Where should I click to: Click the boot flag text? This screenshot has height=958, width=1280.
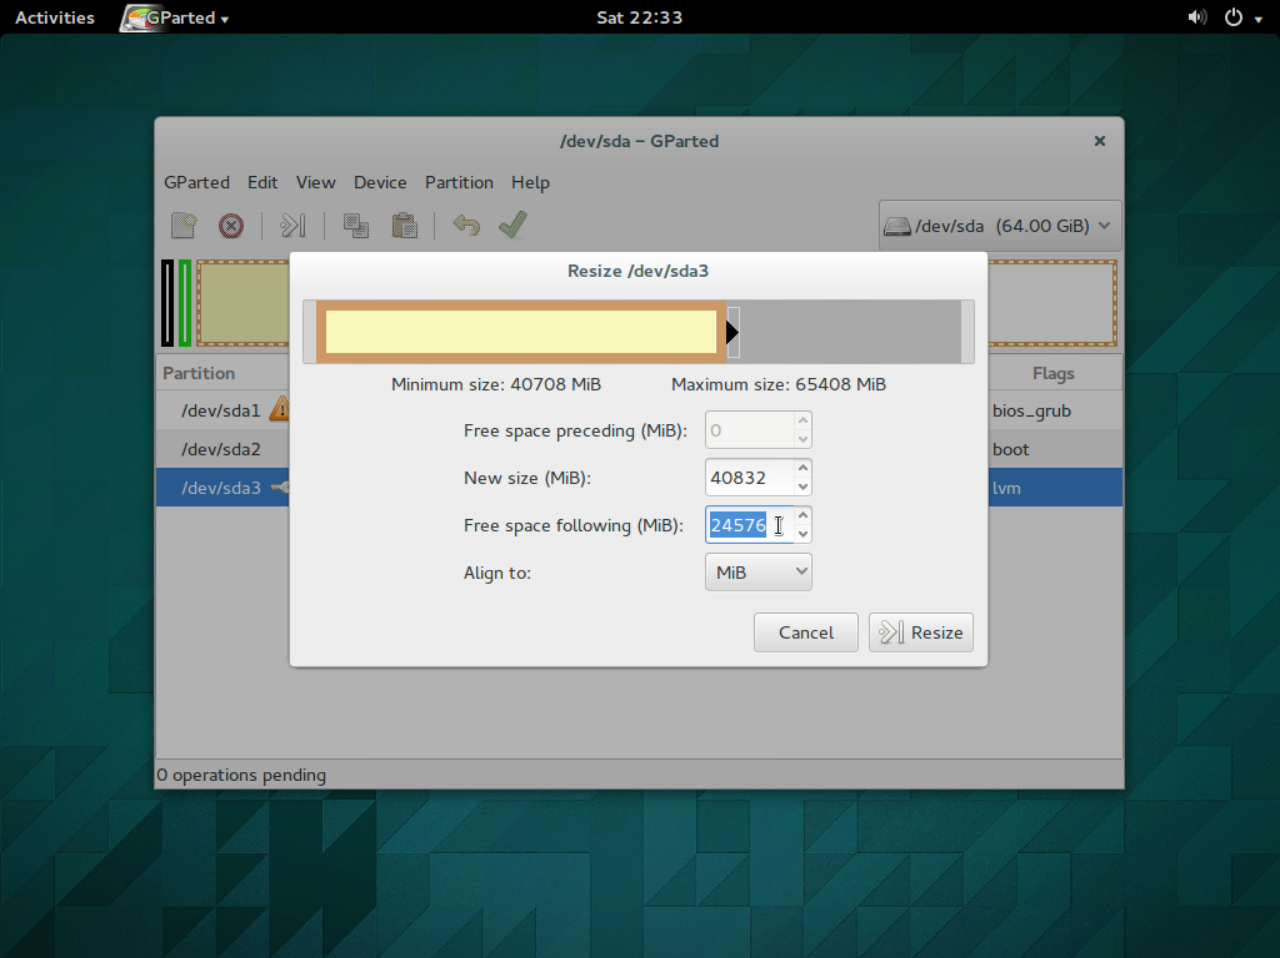point(1010,449)
